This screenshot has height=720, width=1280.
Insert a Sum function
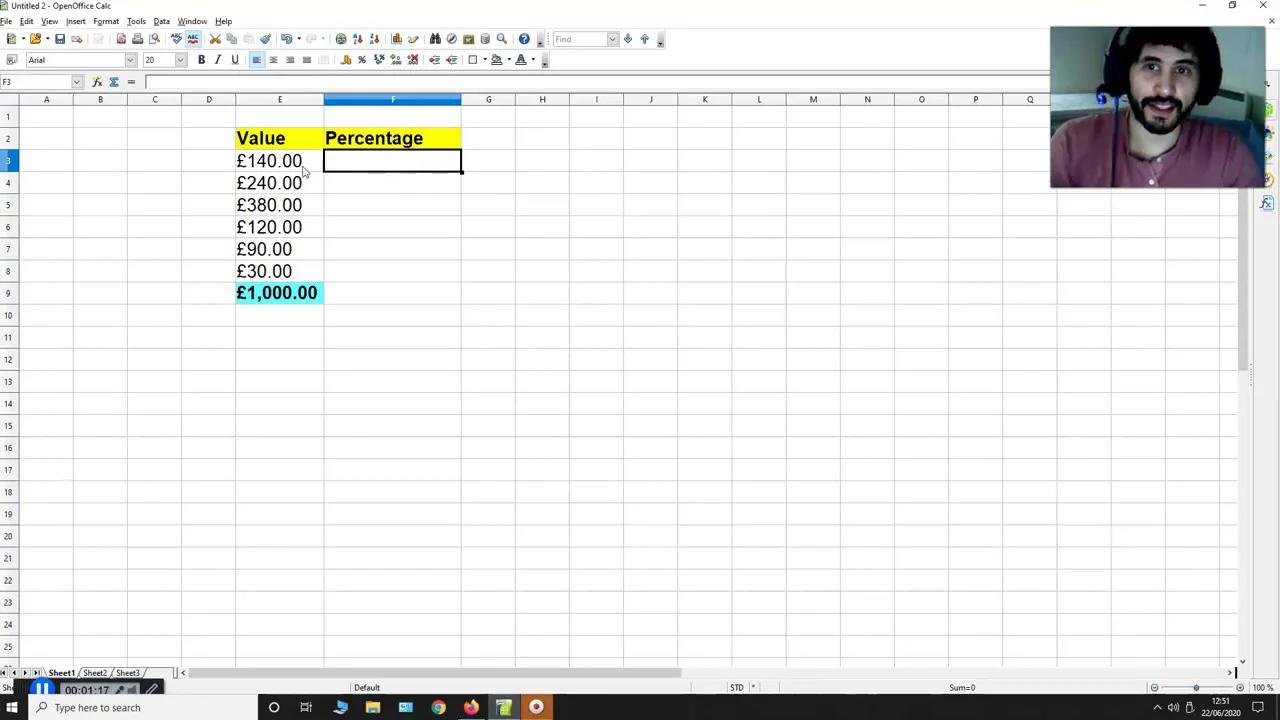point(113,82)
